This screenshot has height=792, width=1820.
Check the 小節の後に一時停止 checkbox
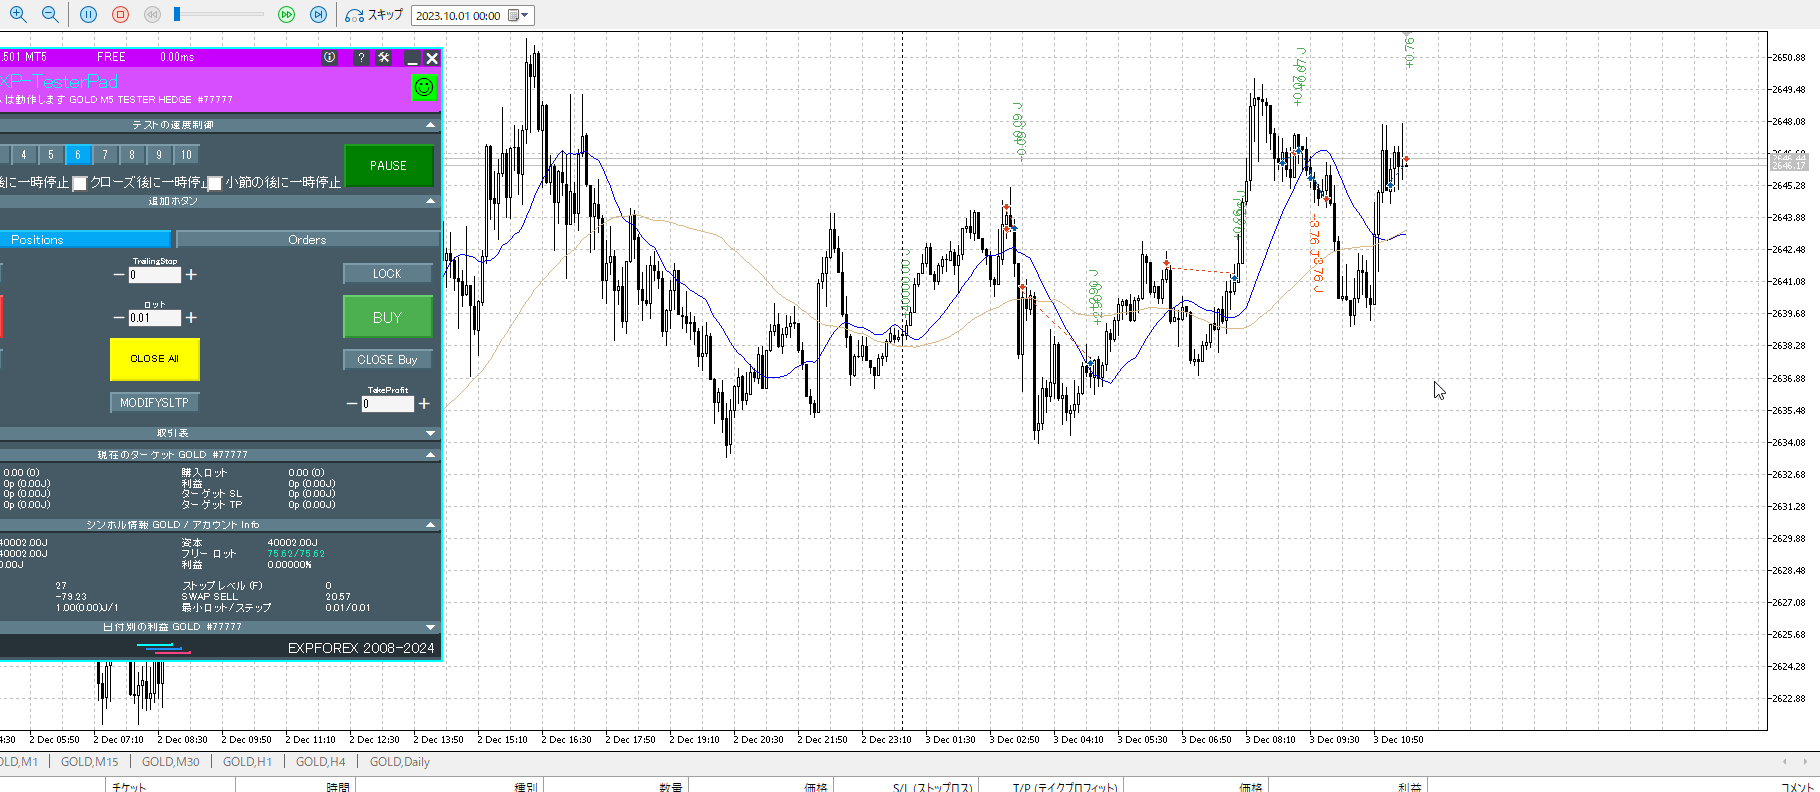tap(214, 183)
